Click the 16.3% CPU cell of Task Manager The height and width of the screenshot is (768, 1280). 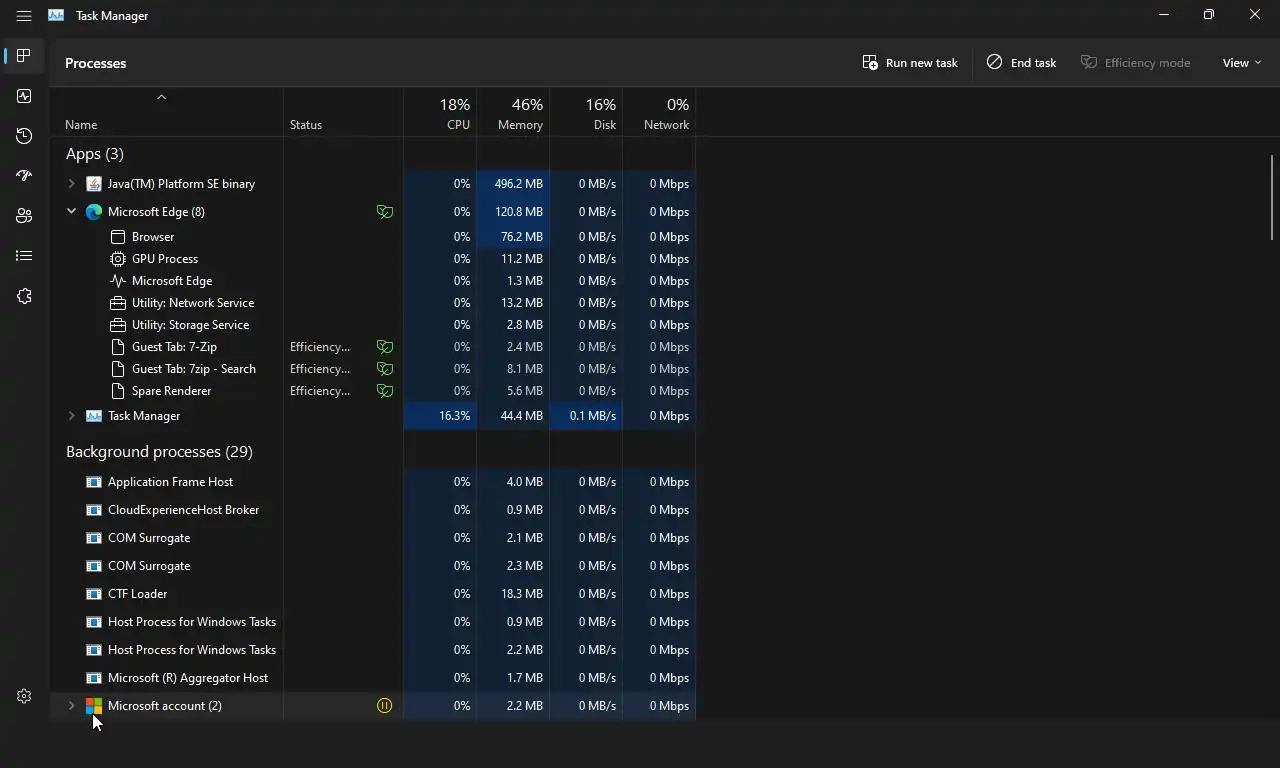click(440, 416)
